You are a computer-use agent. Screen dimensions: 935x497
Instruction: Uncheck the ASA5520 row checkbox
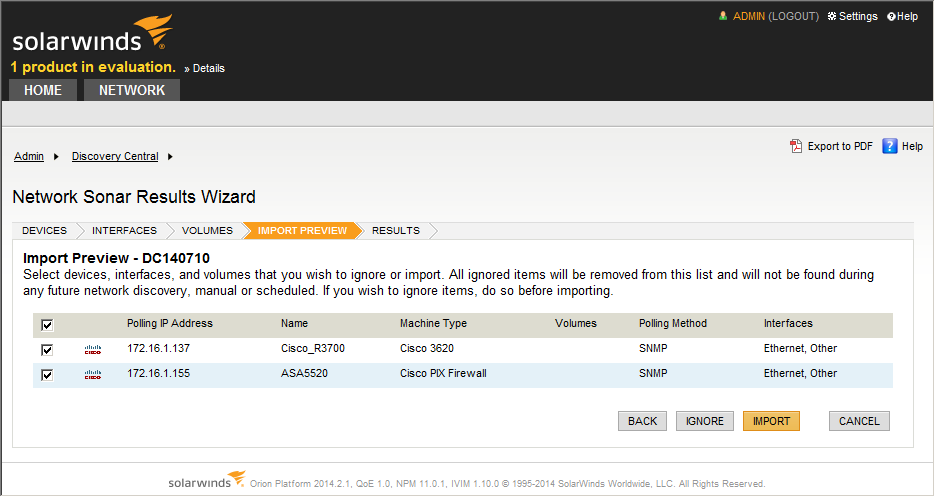click(x=47, y=375)
